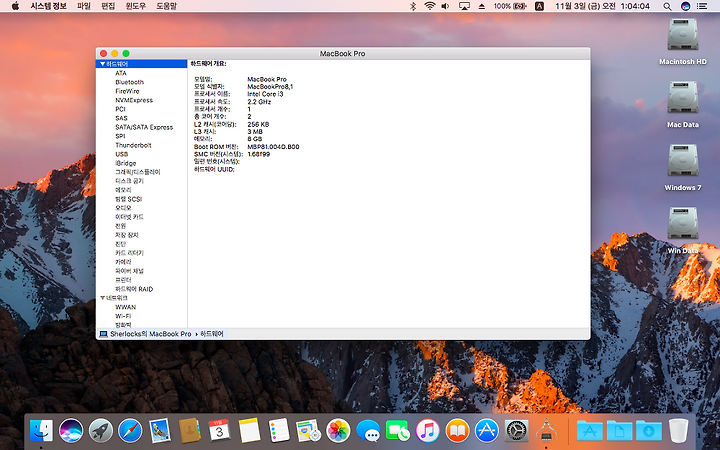Open the 편집 menu
The width and height of the screenshot is (720, 450).
(x=108, y=6)
